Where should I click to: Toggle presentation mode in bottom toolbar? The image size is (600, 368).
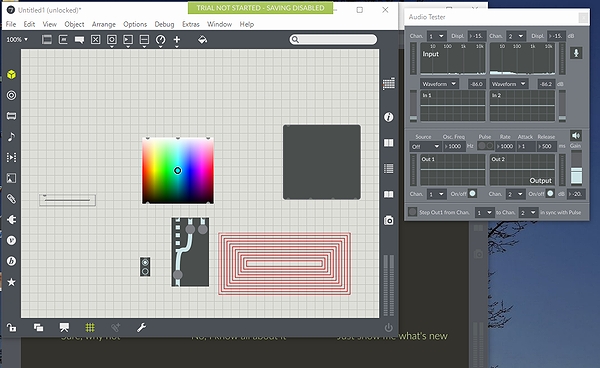click(64, 327)
